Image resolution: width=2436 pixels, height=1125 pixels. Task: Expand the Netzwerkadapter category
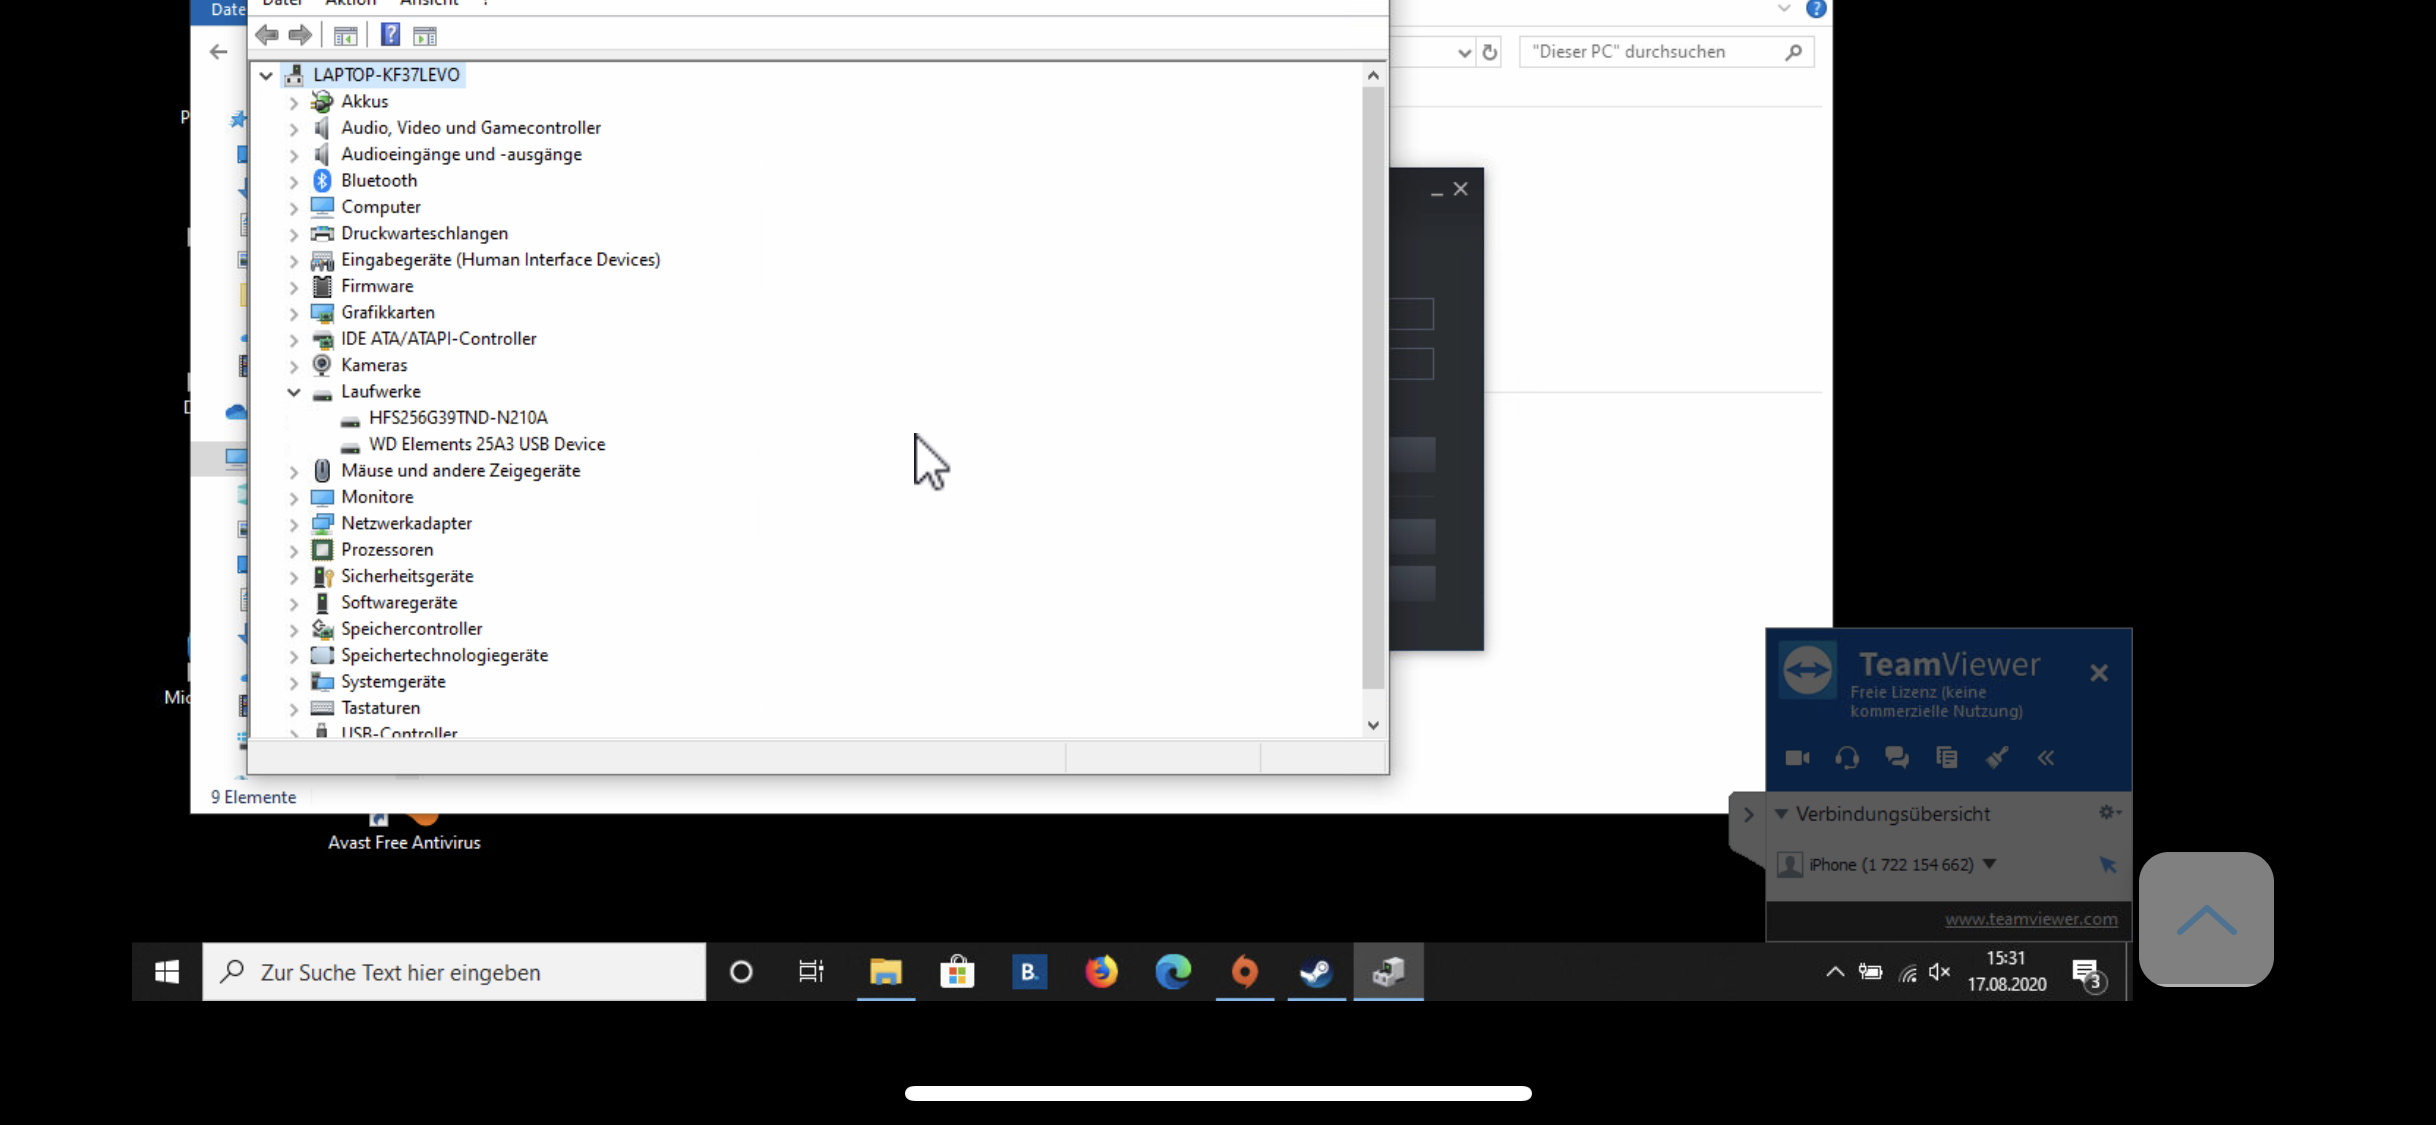tap(293, 524)
